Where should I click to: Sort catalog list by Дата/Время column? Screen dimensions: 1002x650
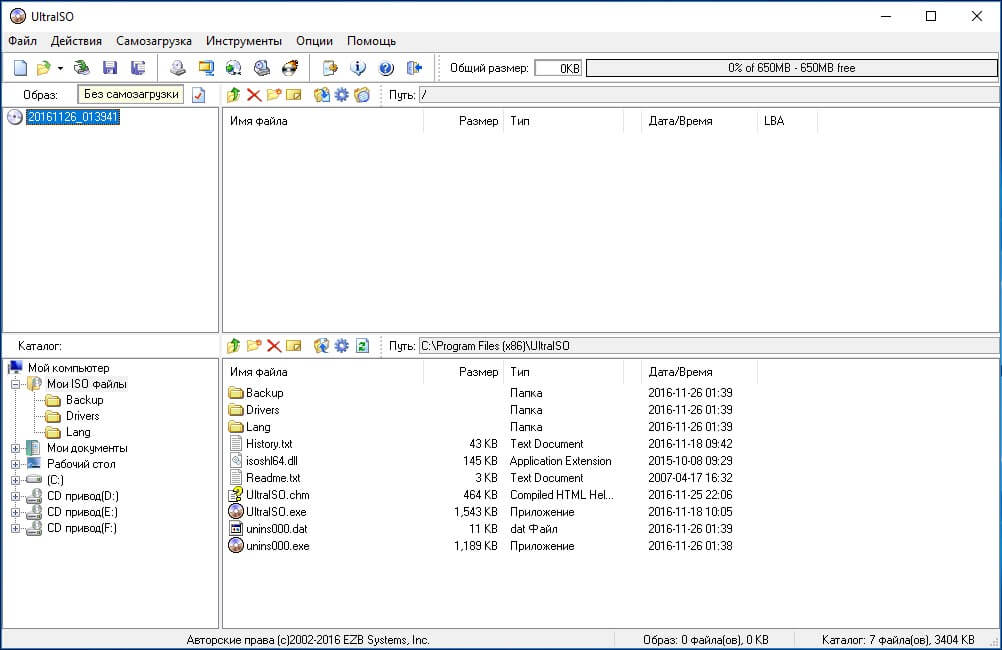coord(700,372)
